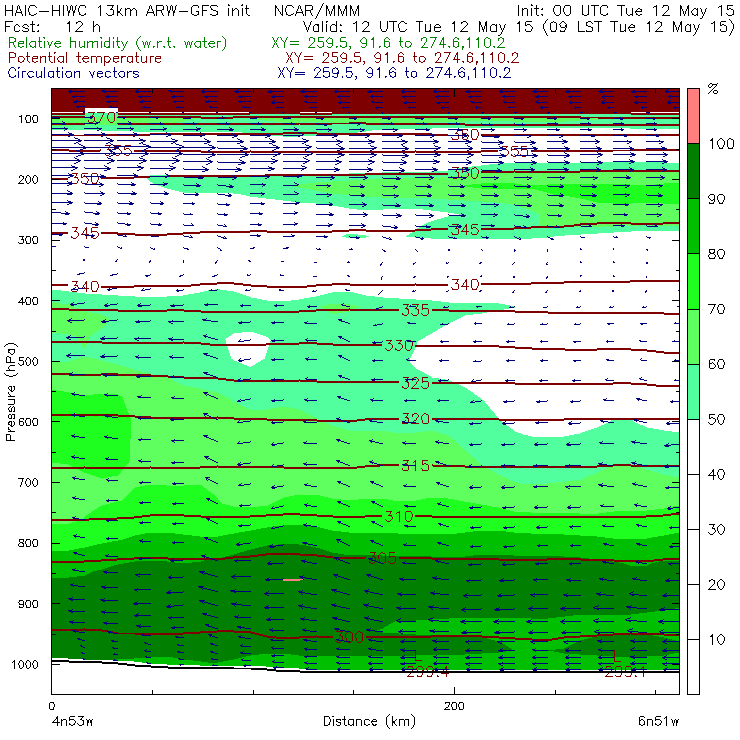Select the light green 60–70% colorbar segment
This screenshot has width=740, height=740.
693,336
